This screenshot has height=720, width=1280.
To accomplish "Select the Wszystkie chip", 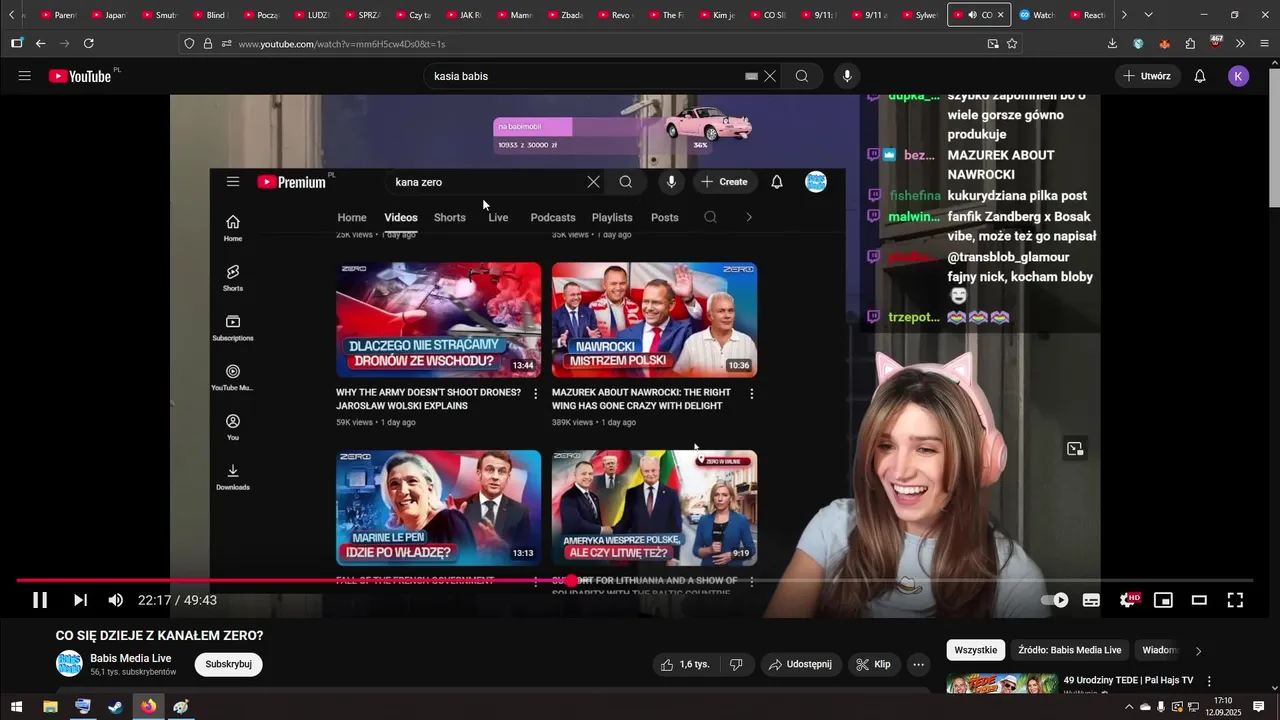I will click(975, 650).
